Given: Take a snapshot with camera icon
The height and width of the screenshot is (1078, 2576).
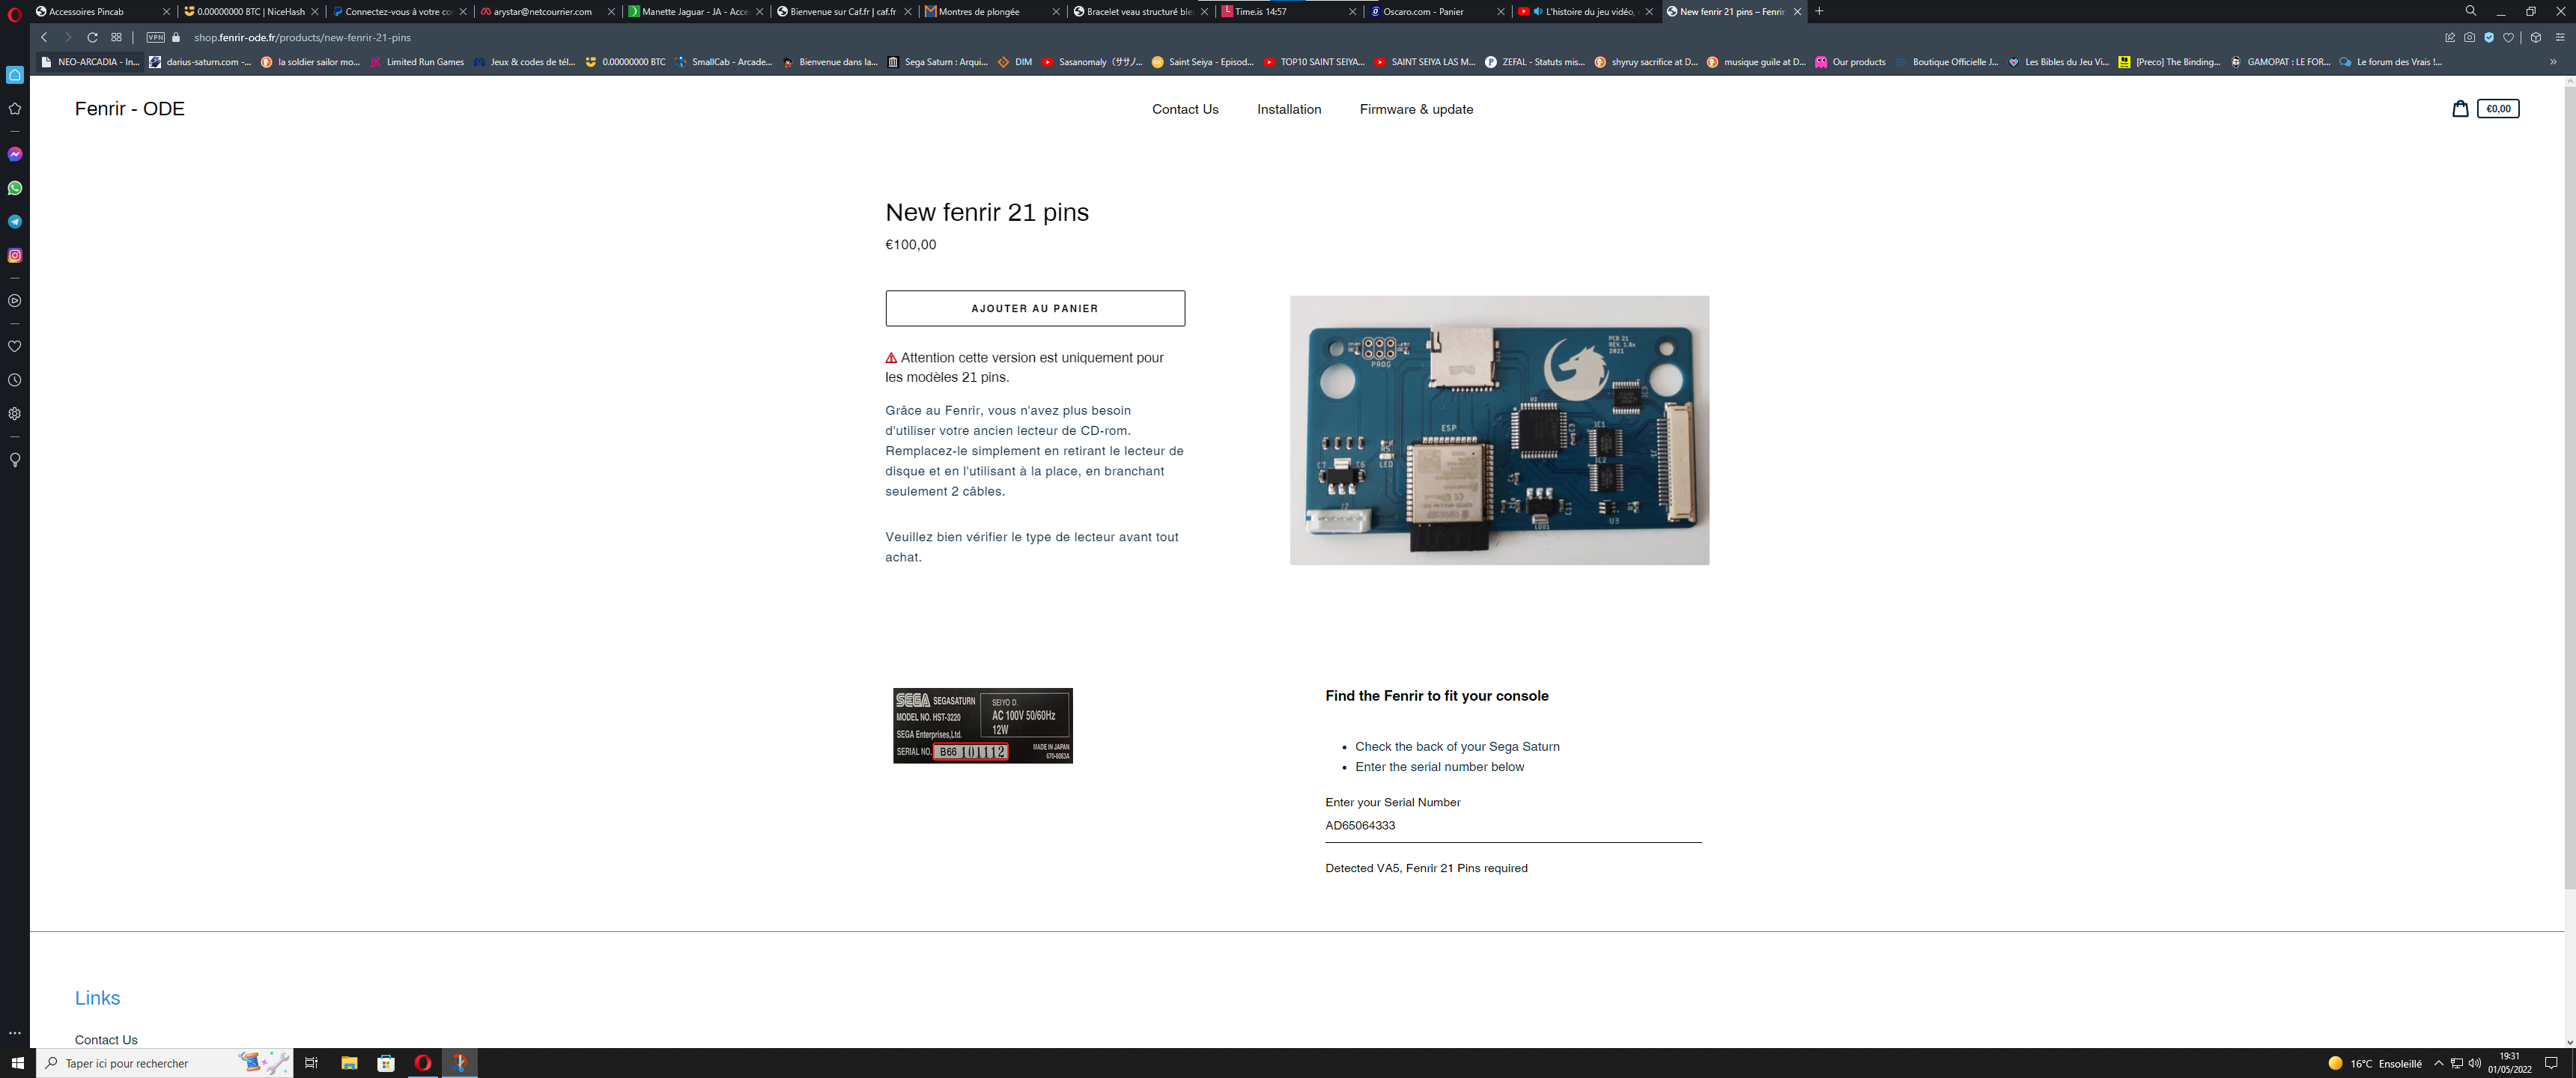Looking at the screenshot, I should 2469,38.
